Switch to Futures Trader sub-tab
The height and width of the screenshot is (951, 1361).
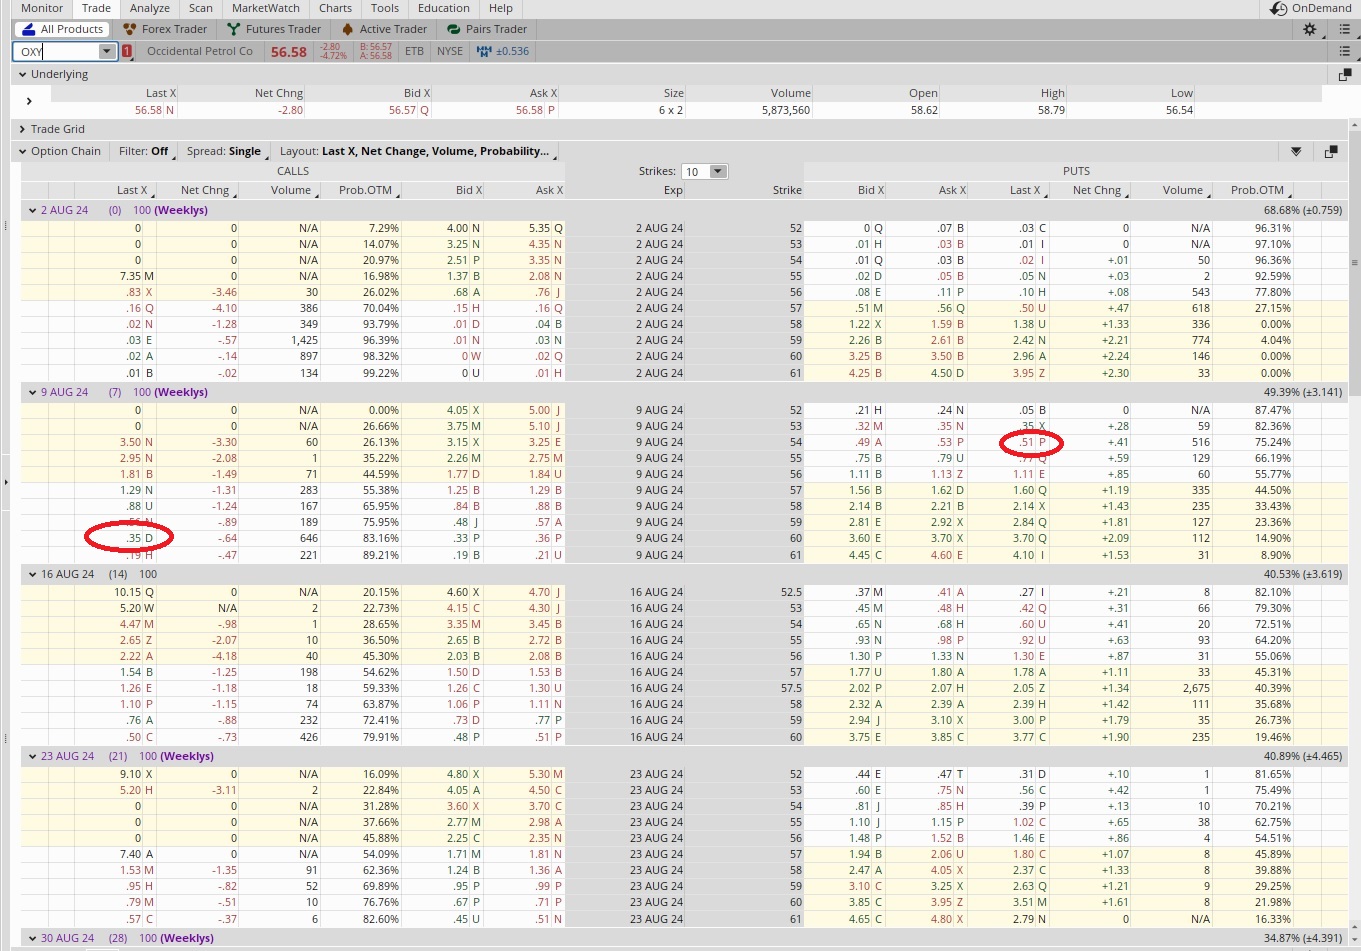pos(274,29)
